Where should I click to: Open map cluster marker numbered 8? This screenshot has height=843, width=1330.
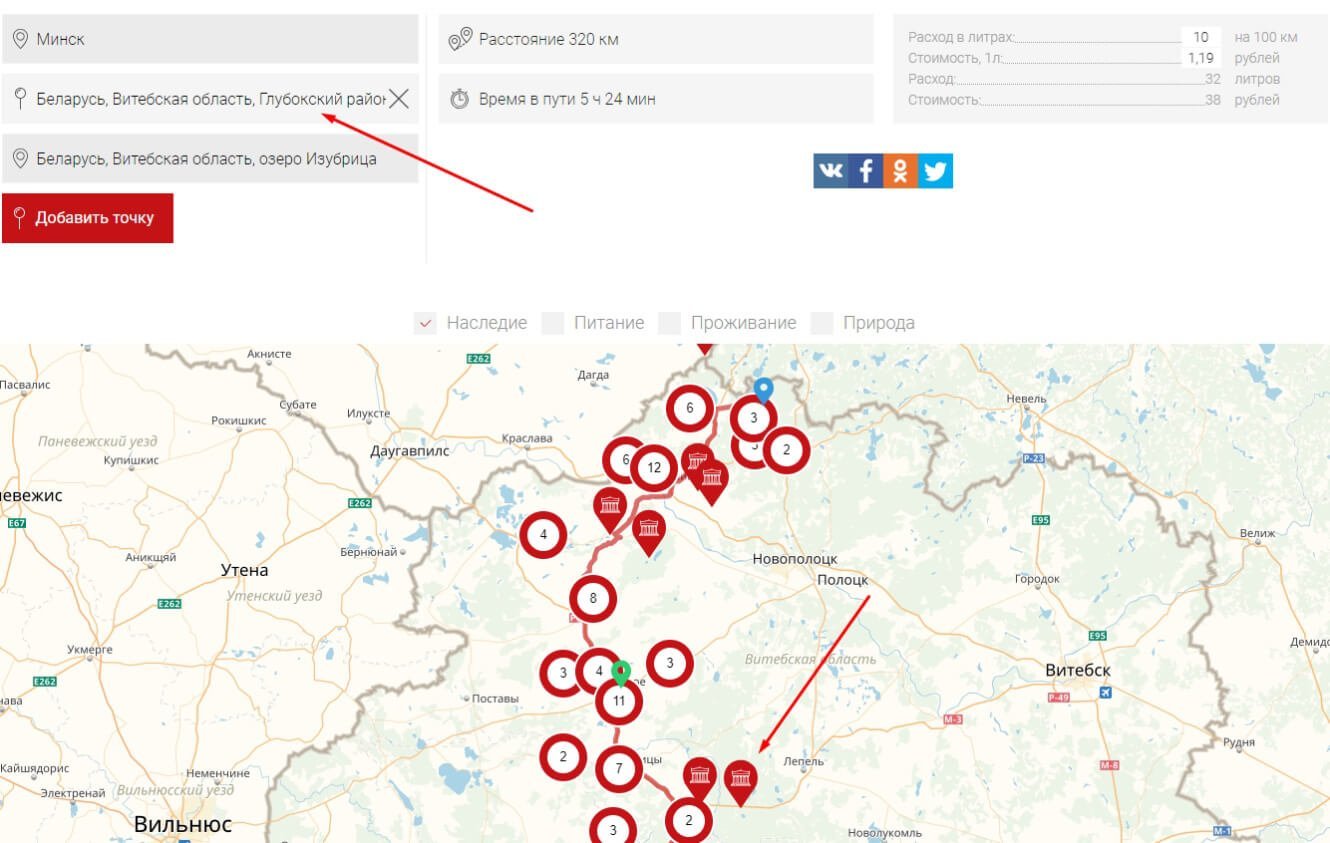pyautogui.click(x=593, y=599)
